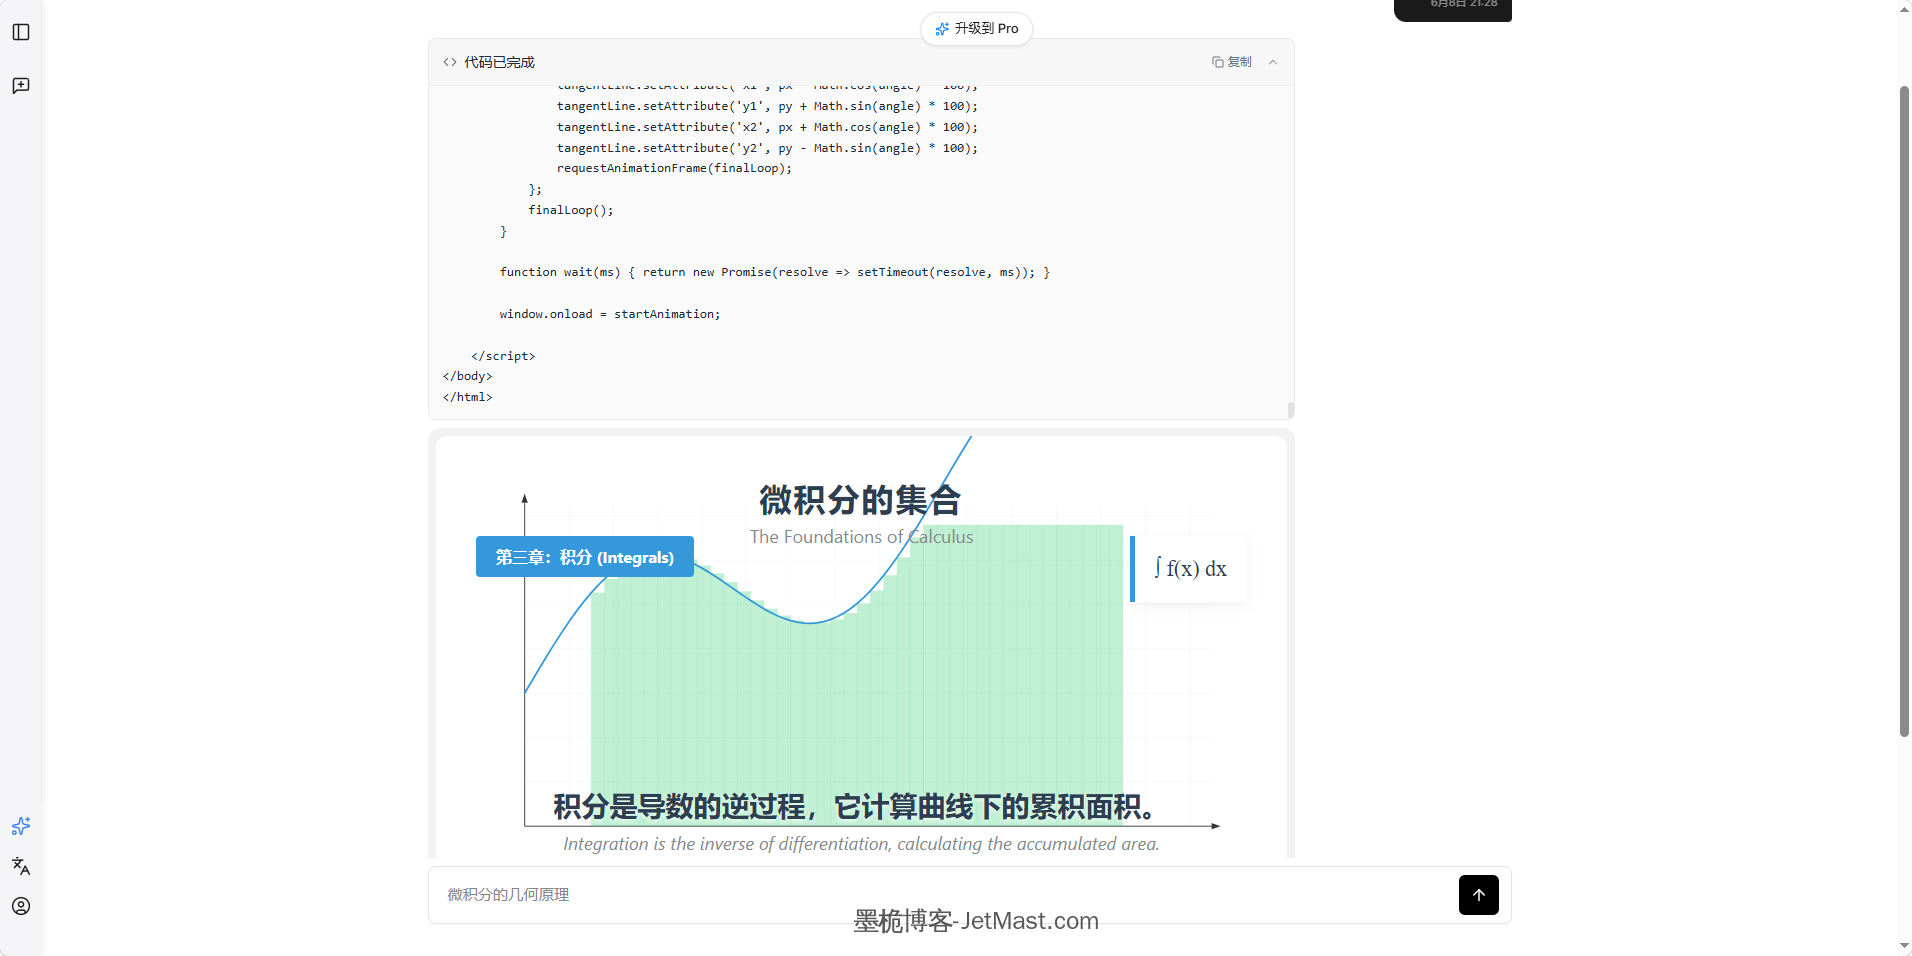Click the window.onload = startAnimation; code line

click(610, 314)
